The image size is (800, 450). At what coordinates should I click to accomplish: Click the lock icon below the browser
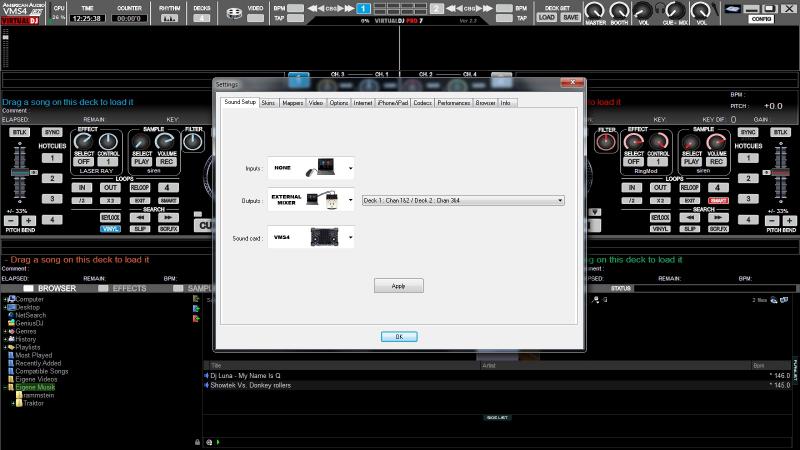coord(197,442)
